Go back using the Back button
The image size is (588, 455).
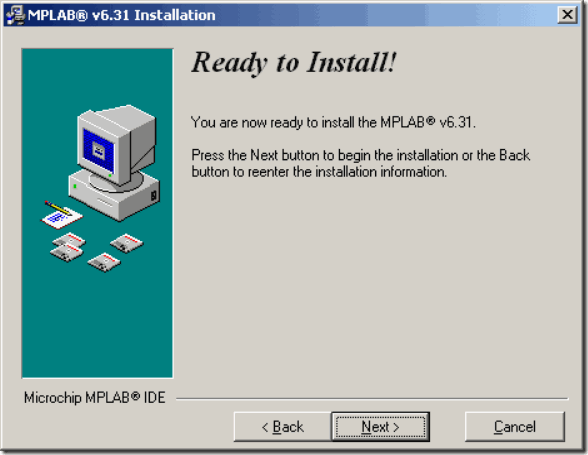(x=282, y=426)
